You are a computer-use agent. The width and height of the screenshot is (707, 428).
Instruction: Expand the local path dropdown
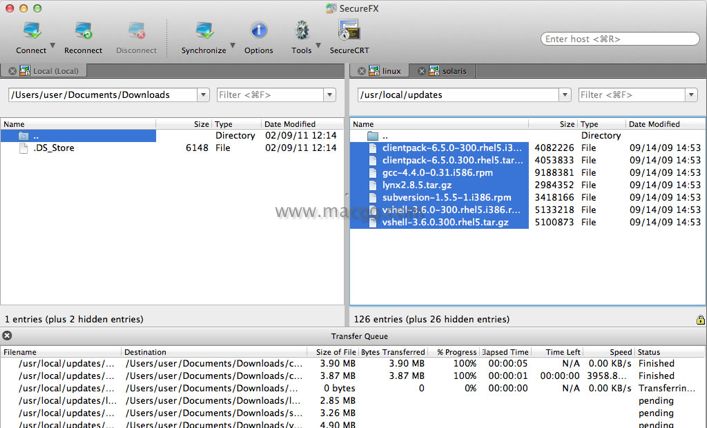(205, 95)
